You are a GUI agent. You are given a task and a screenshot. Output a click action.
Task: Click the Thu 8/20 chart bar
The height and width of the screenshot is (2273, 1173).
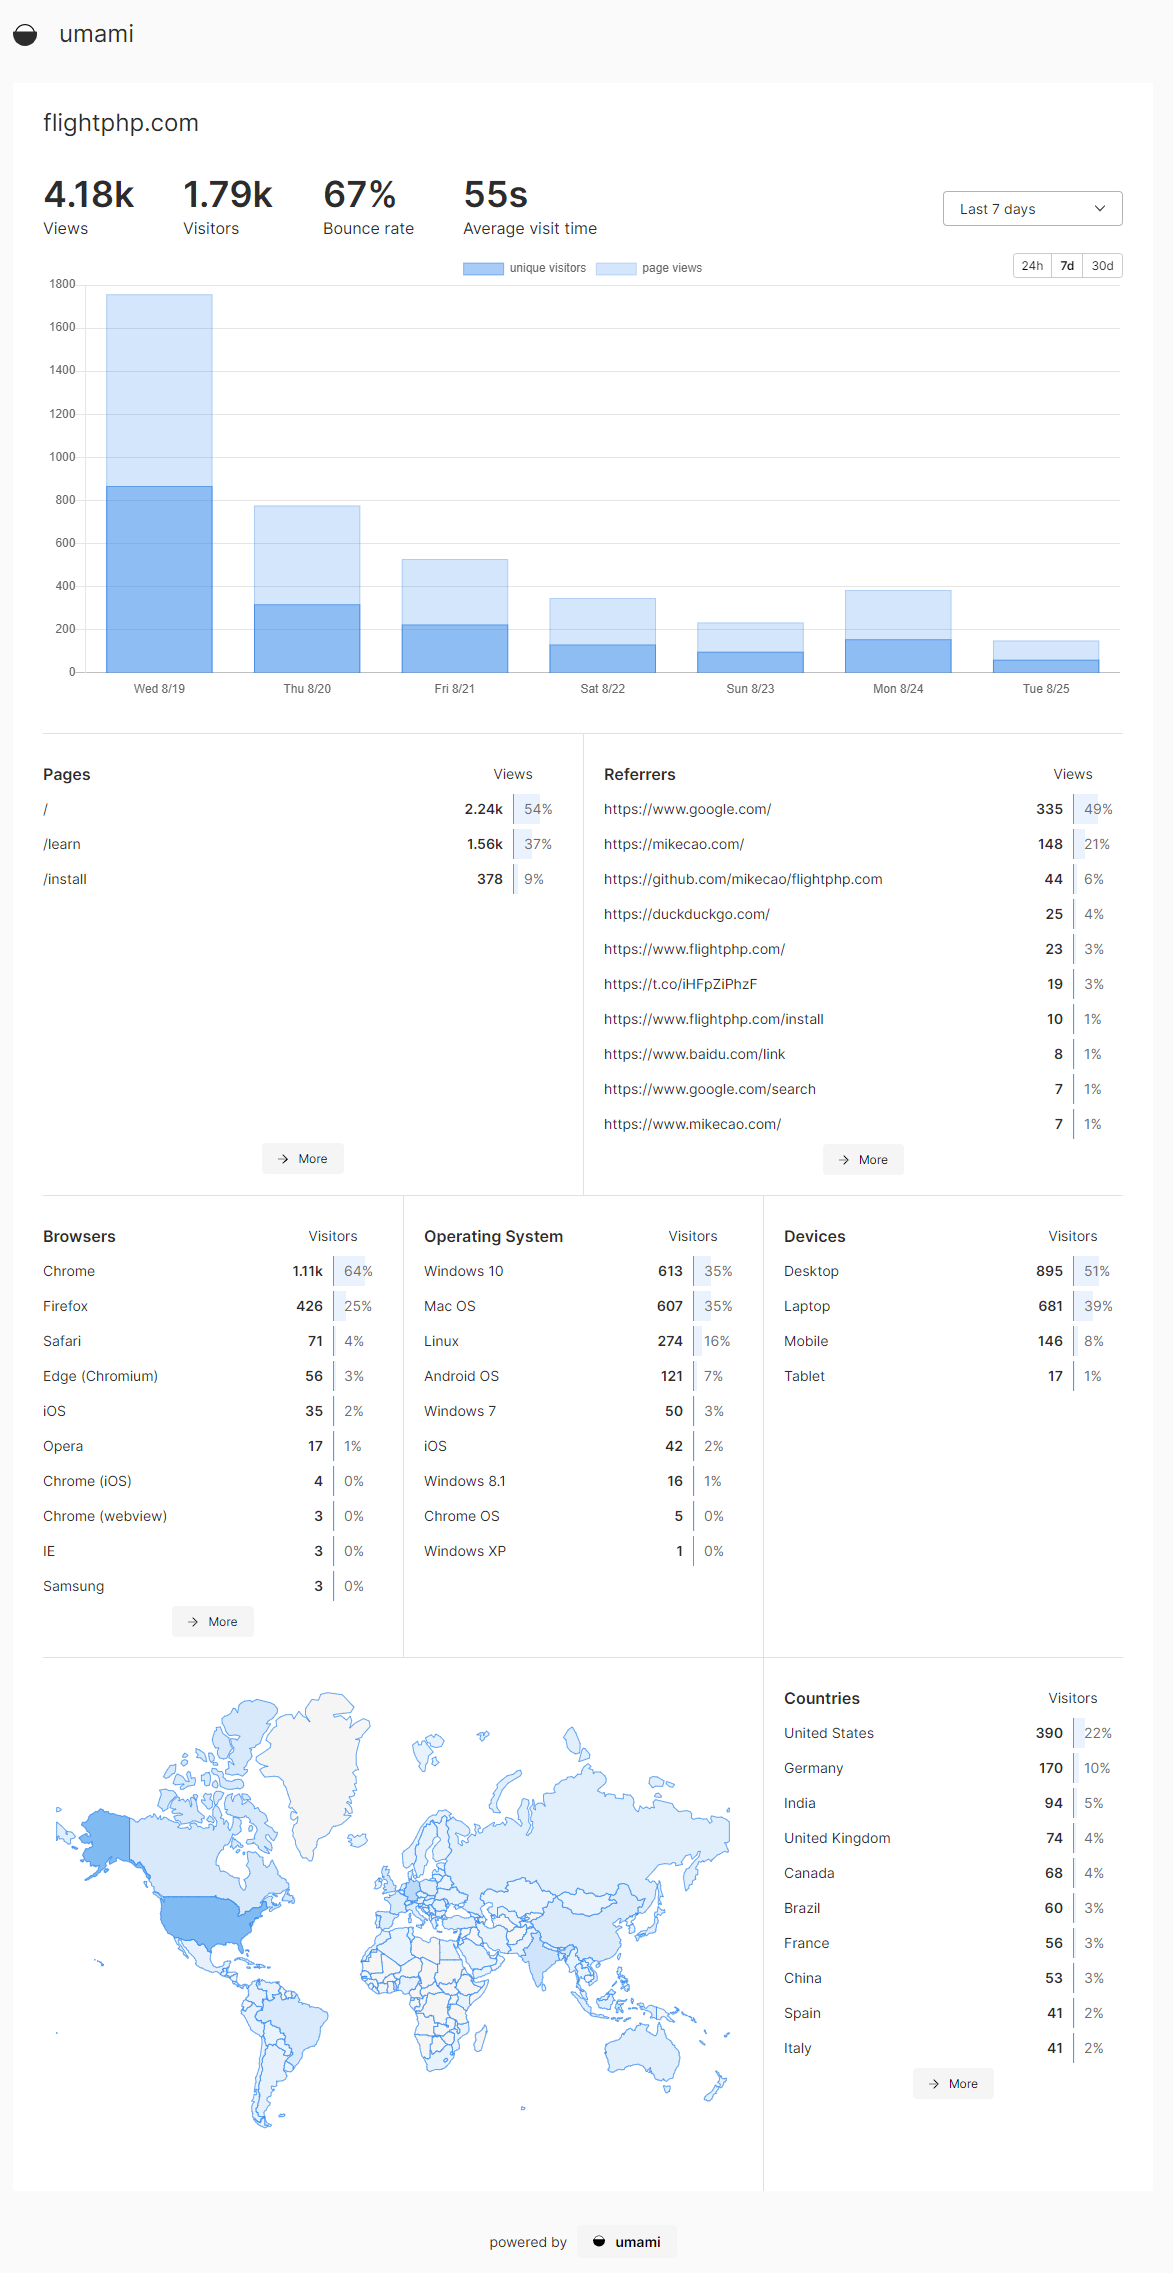pos(307,589)
